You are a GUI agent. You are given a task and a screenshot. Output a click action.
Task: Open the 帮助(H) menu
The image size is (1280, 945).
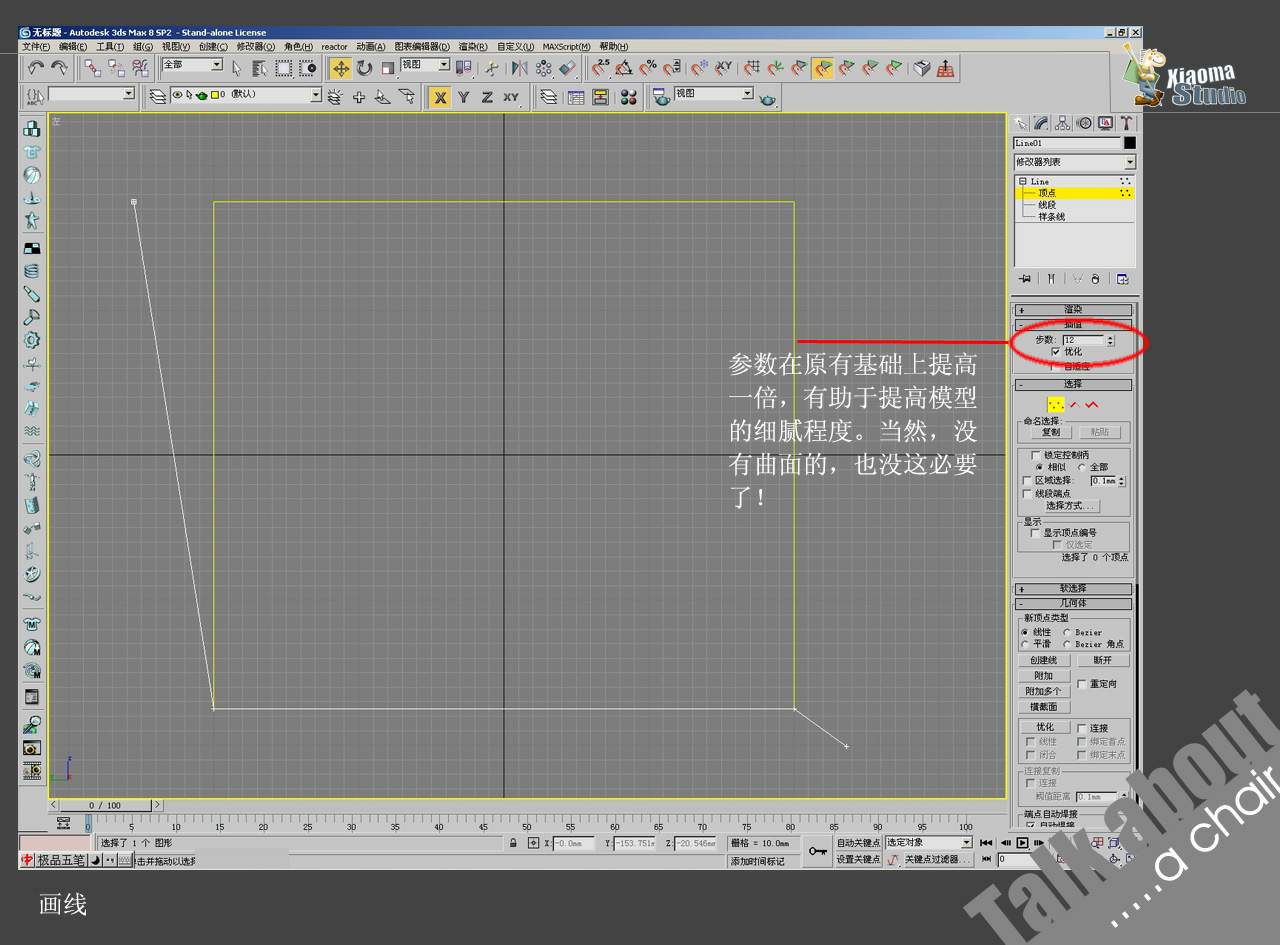614,46
